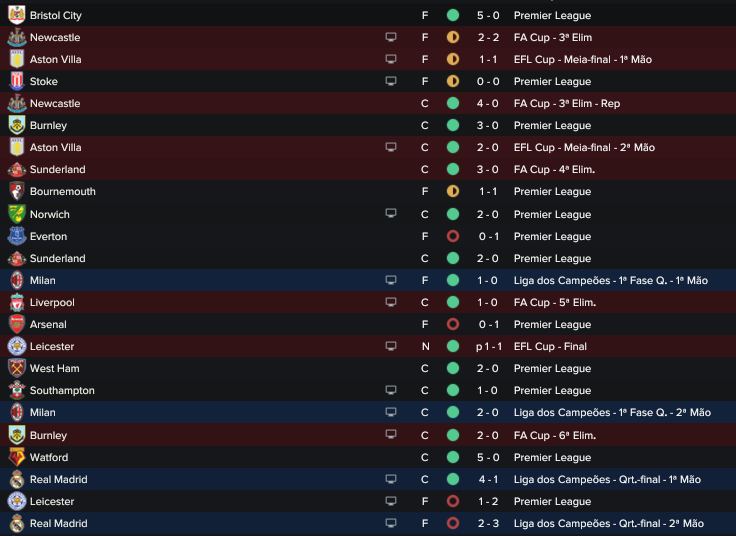Click the green win indicator for Watford match
736x536 pixels.
[x=453, y=457]
